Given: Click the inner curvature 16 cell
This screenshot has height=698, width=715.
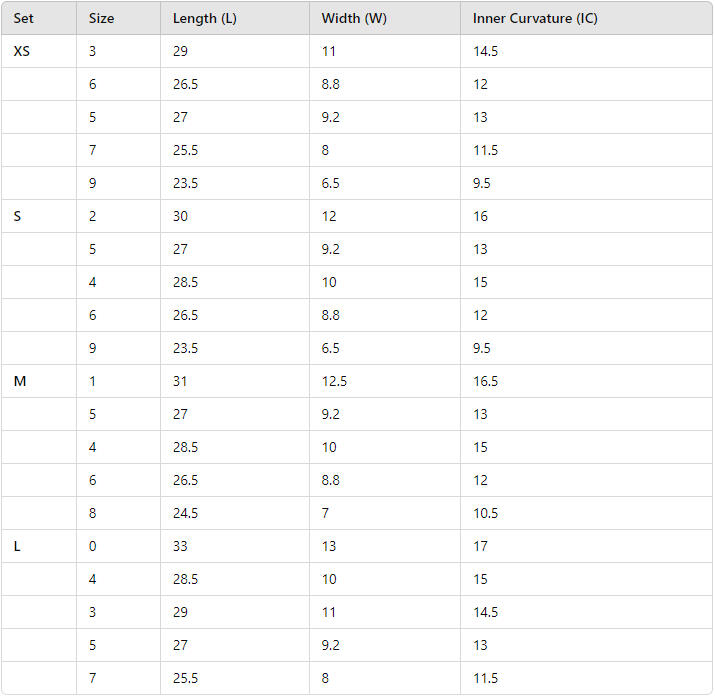Looking at the screenshot, I should [481, 216].
